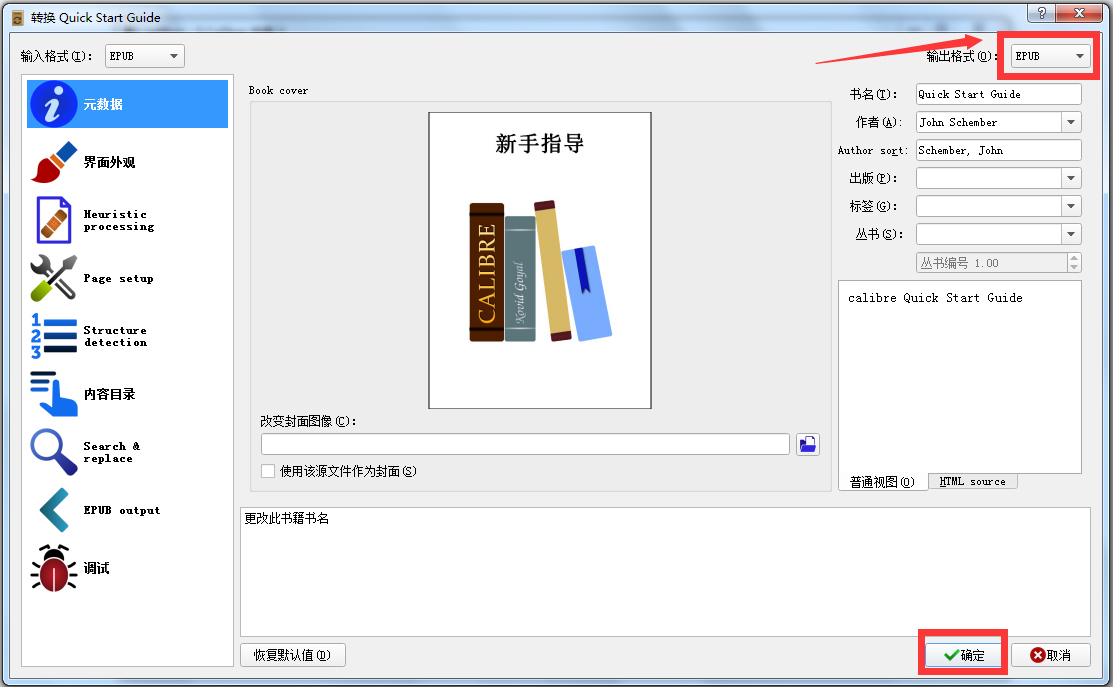Select the 元数据 metadata info icon

tap(53, 104)
